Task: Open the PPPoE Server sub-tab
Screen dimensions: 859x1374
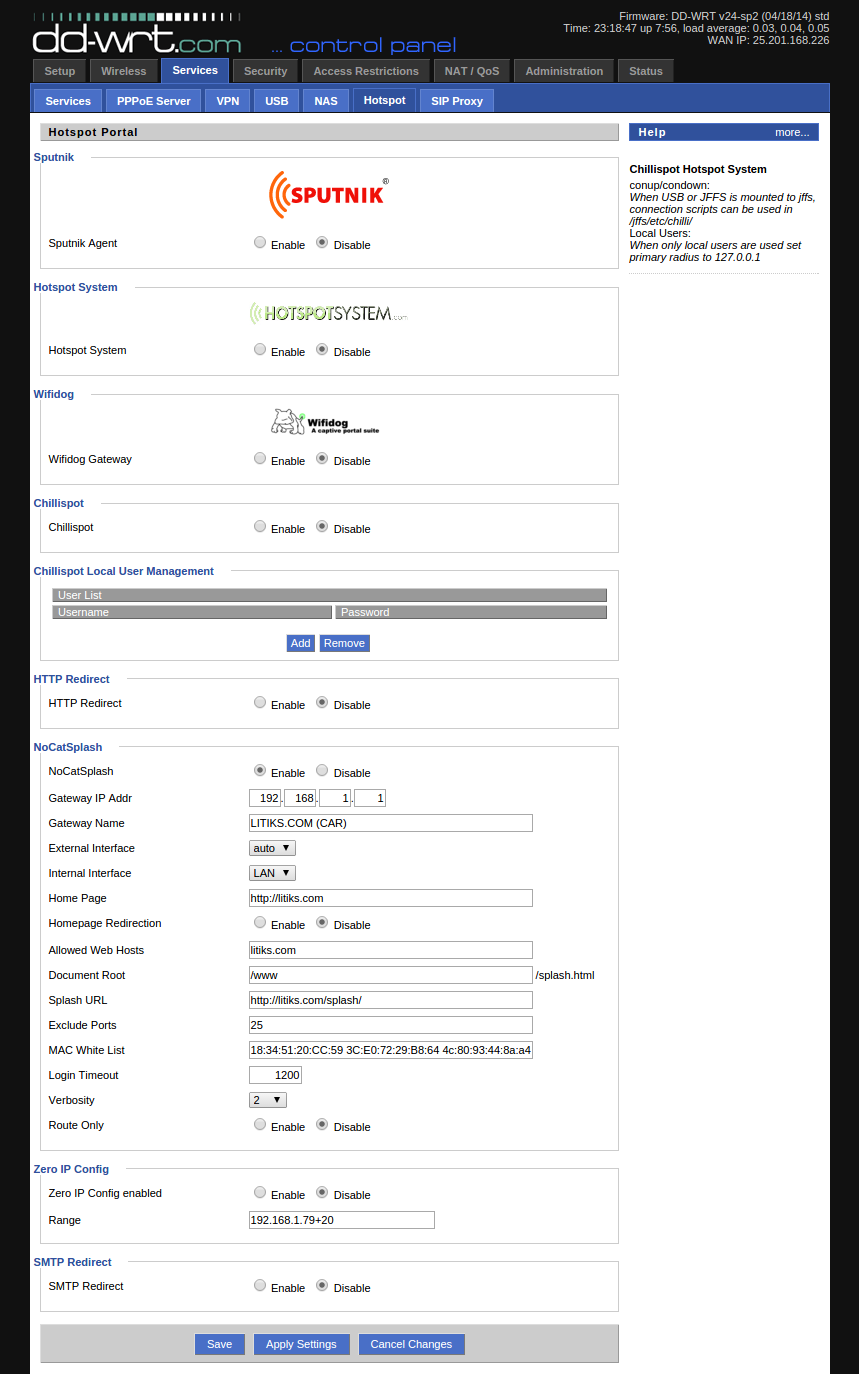Action: 153,101
